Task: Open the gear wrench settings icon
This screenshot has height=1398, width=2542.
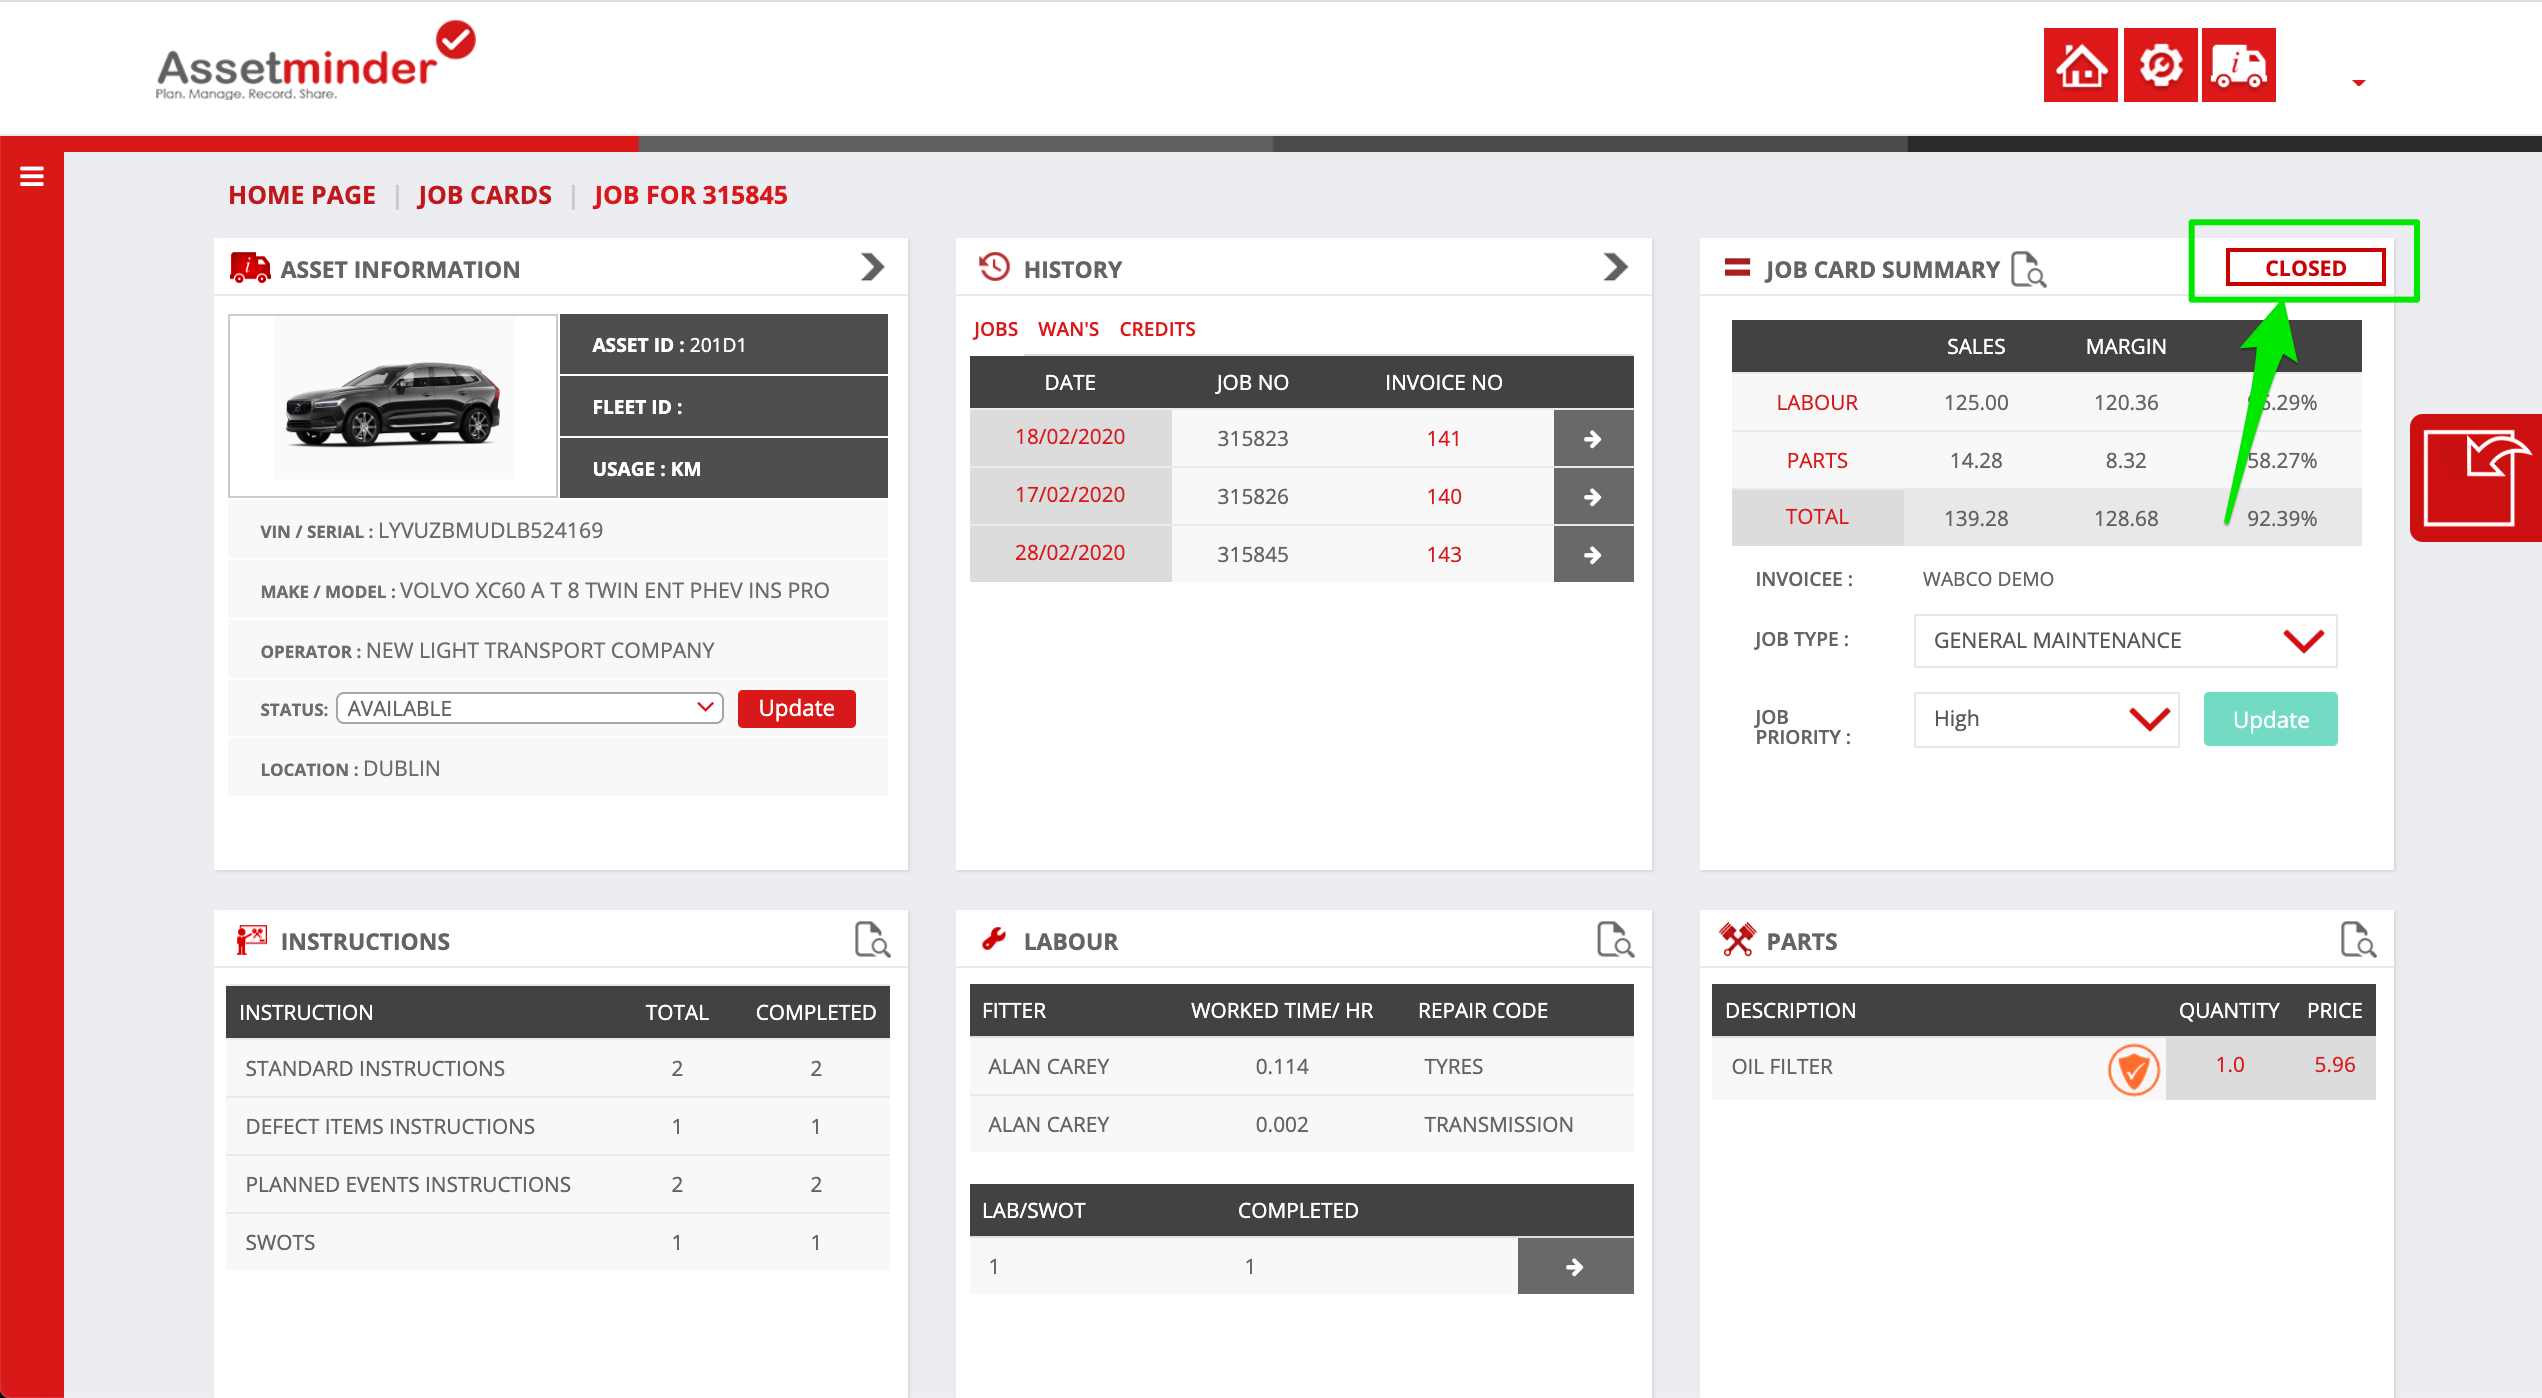Action: click(2160, 65)
